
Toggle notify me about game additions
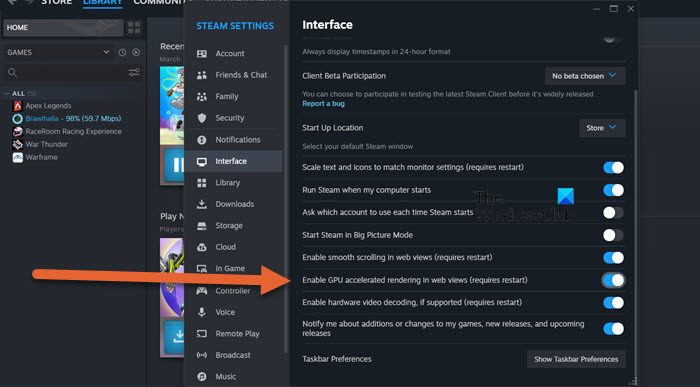click(613, 329)
